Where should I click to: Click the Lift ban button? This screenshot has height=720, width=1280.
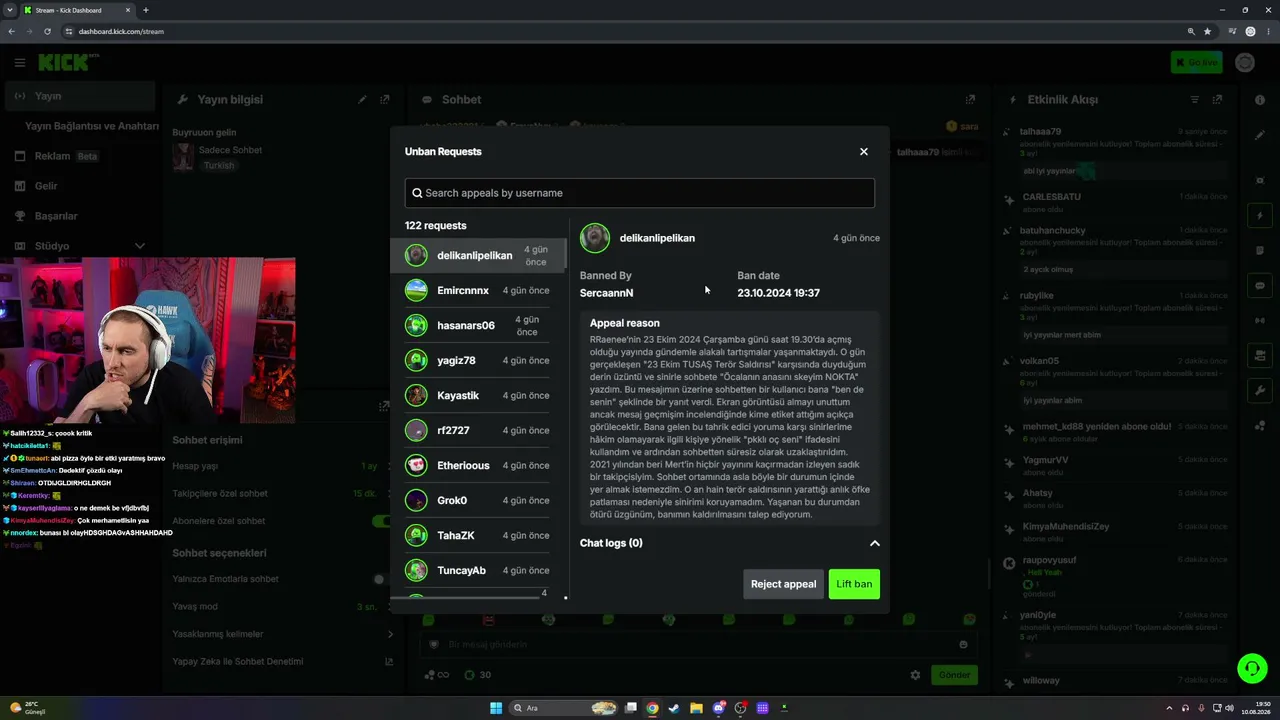[x=854, y=584]
